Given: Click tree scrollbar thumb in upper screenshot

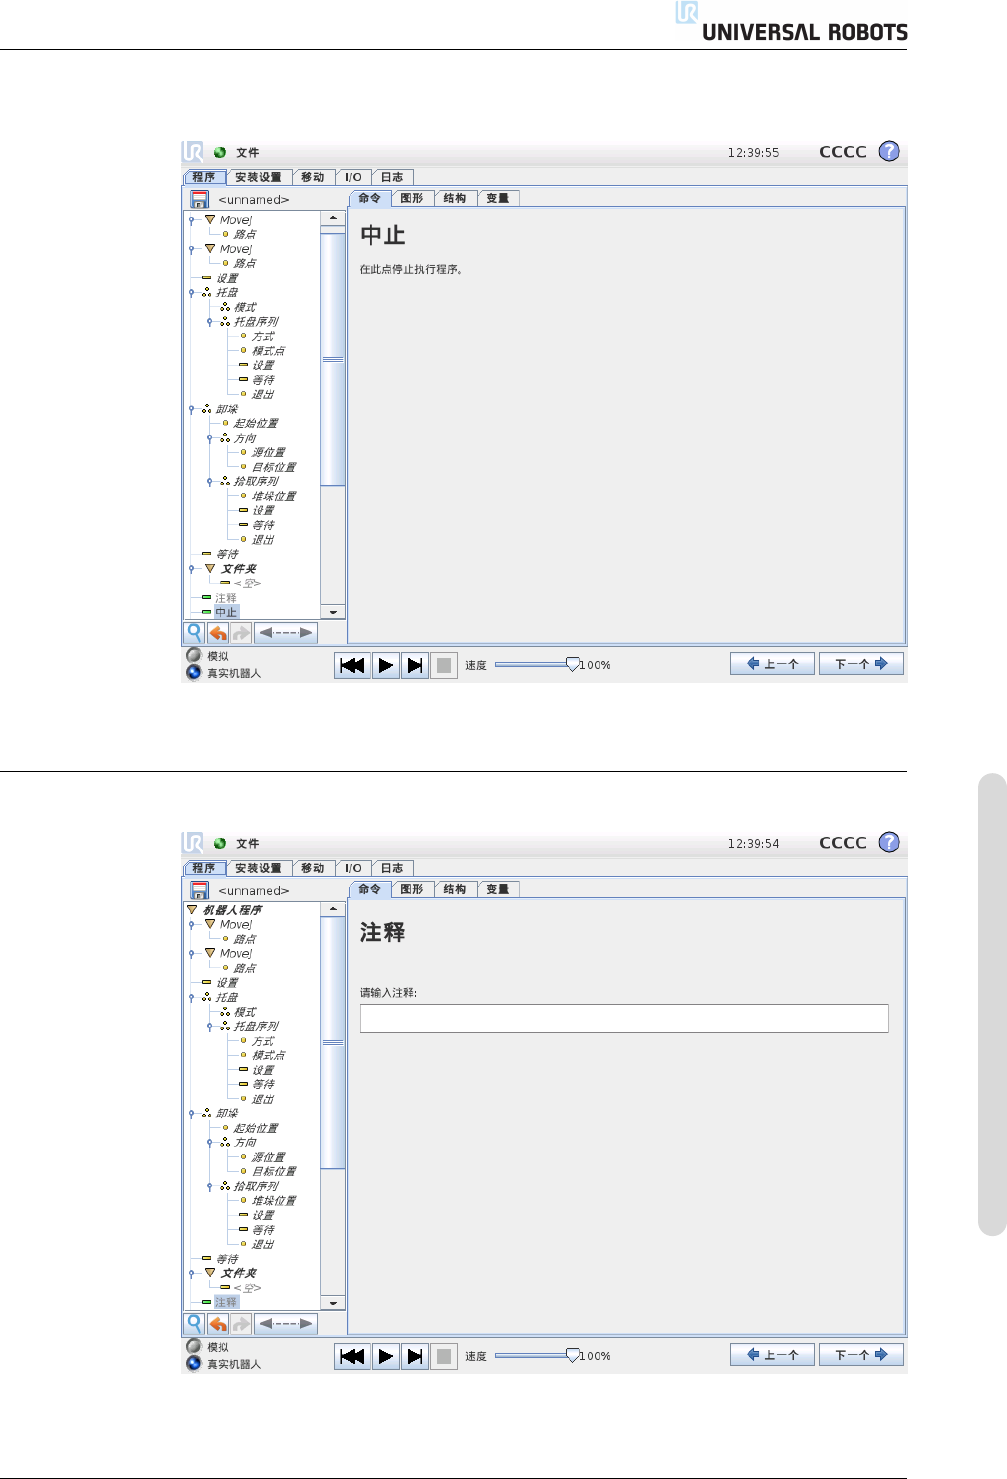Looking at the screenshot, I should point(333,359).
